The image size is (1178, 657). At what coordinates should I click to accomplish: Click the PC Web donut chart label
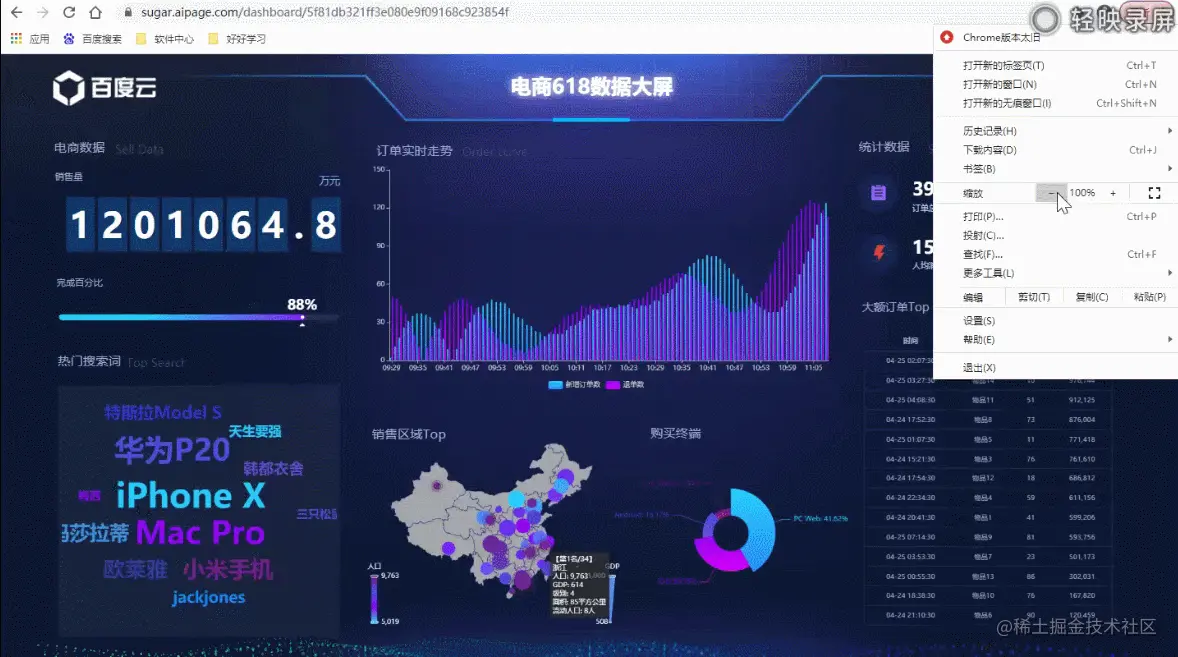pyautogui.click(x=820, y=518)
